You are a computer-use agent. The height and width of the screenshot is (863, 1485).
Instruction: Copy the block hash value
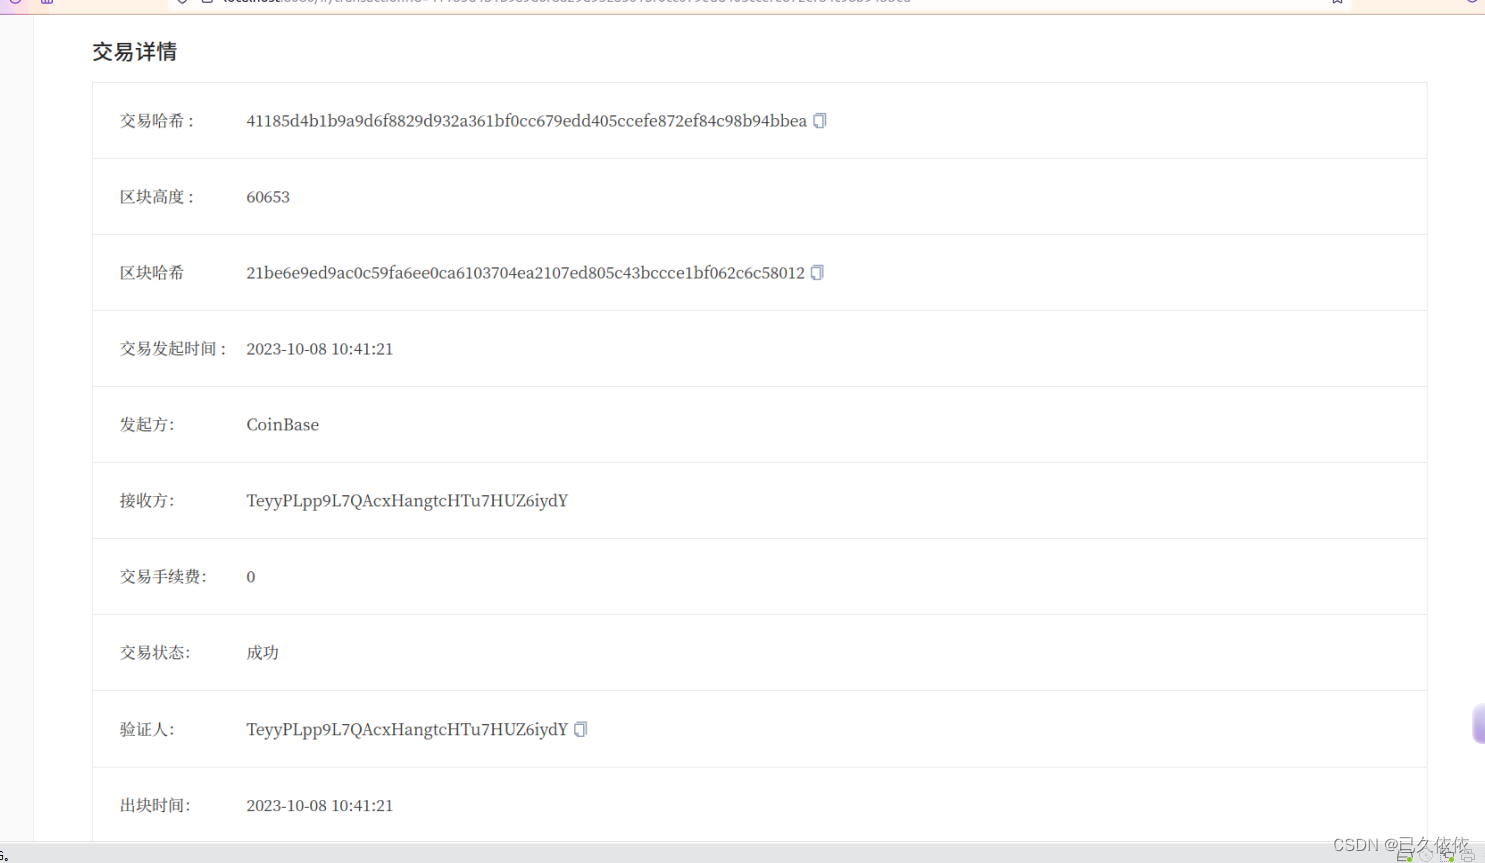pos(817,273)
